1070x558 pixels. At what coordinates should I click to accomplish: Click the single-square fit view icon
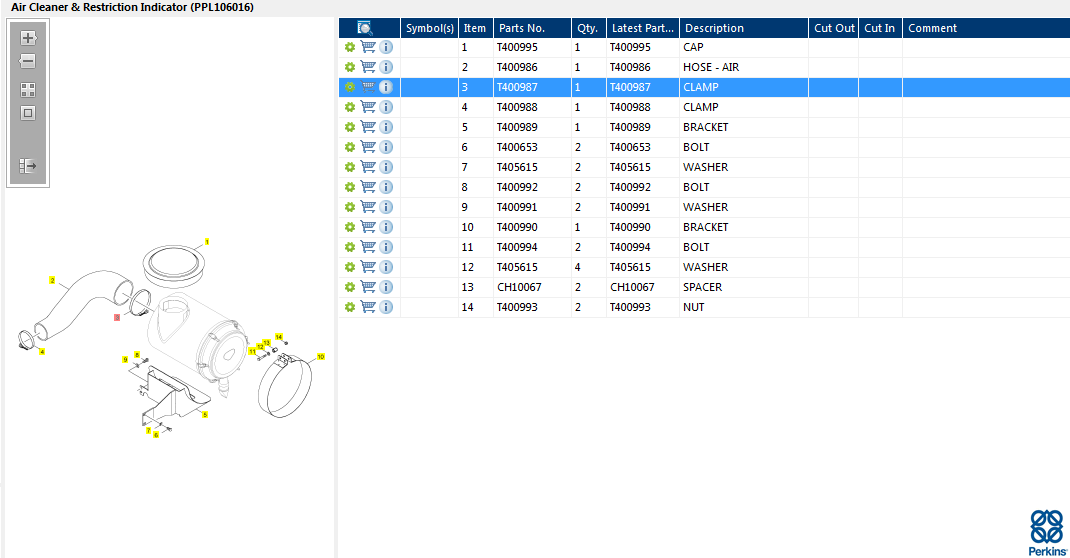click(28, 113)
